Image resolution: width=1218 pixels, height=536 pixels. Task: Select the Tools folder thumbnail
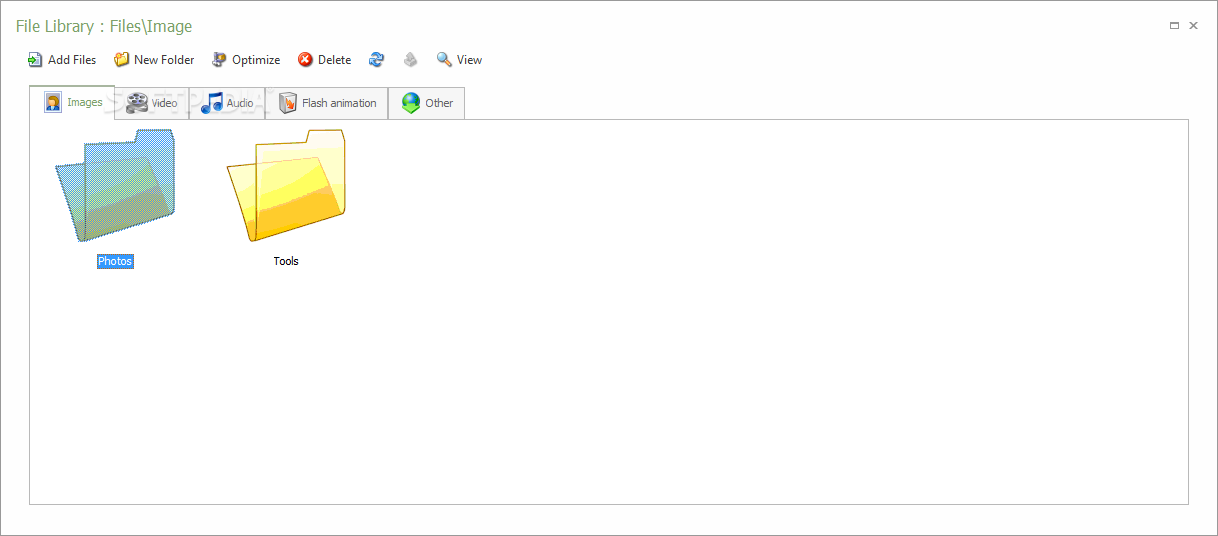tap(286, 186)
